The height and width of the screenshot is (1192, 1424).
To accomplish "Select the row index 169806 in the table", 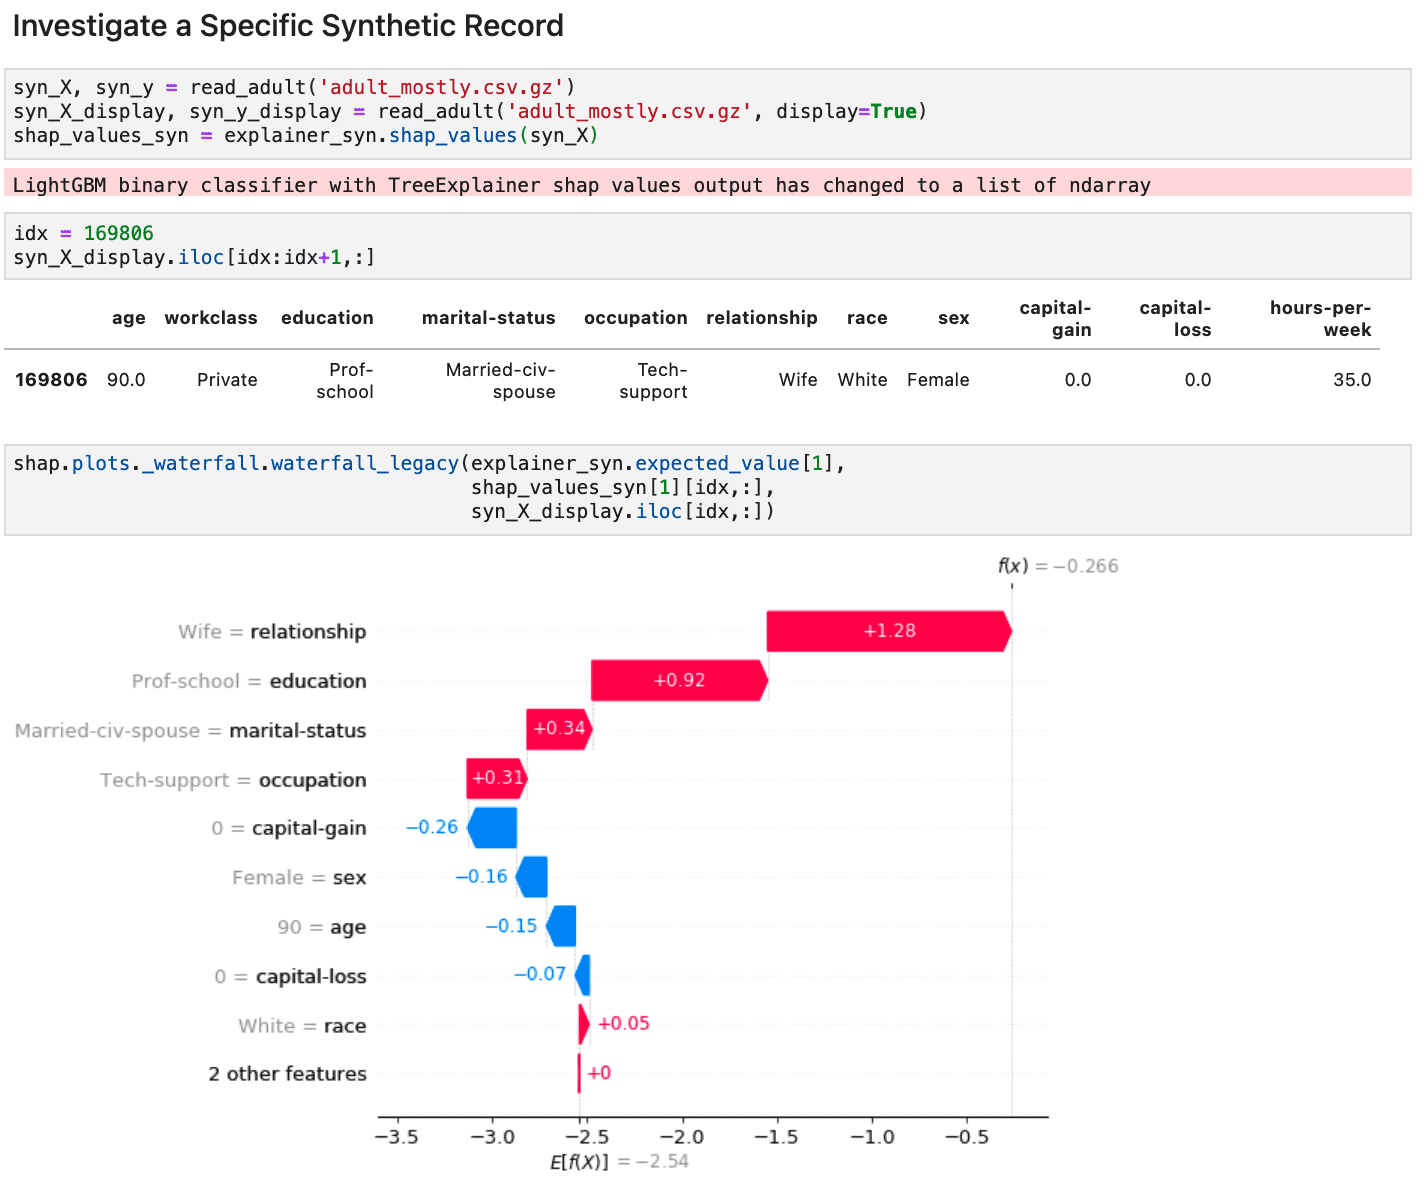I will coord(50,379).
